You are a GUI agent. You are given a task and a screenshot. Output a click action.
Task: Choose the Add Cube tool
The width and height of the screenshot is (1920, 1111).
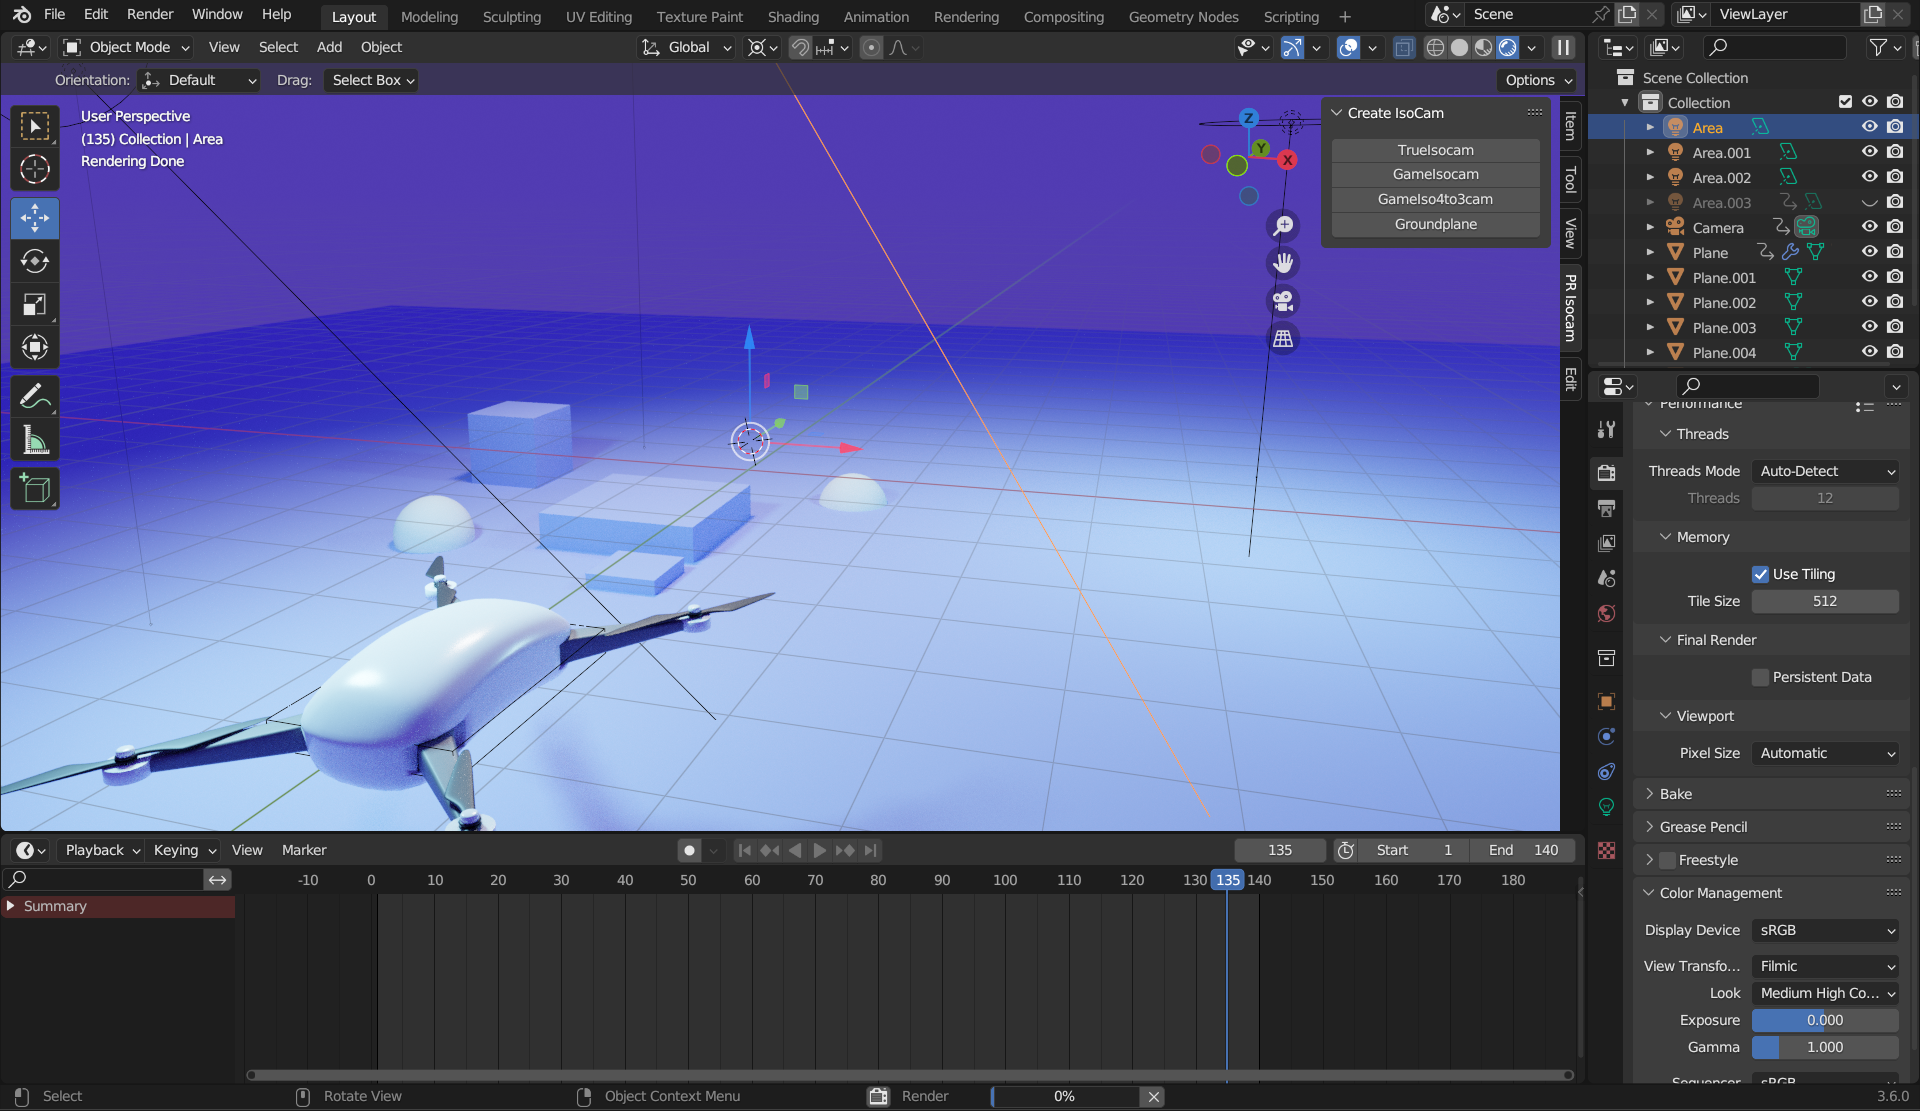click(x=35, y=489)
